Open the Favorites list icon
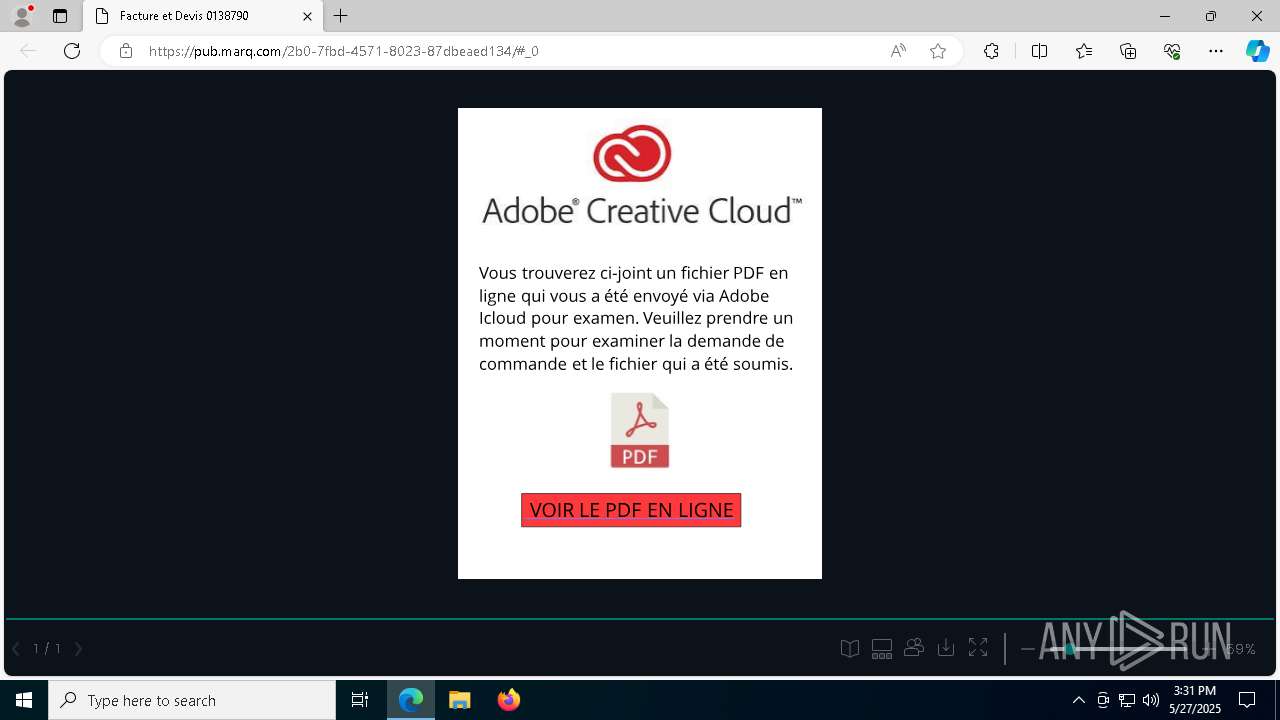This screenshot has height=720, width=1280. (1084, 51)
